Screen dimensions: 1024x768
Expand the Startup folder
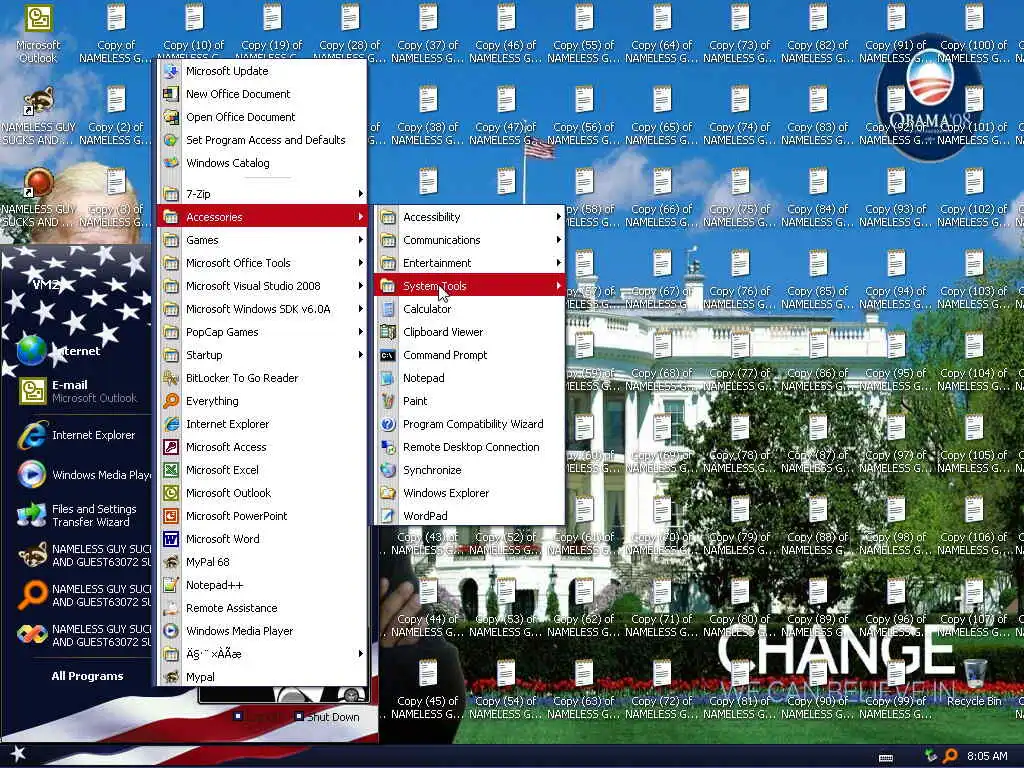coord(262,355)
